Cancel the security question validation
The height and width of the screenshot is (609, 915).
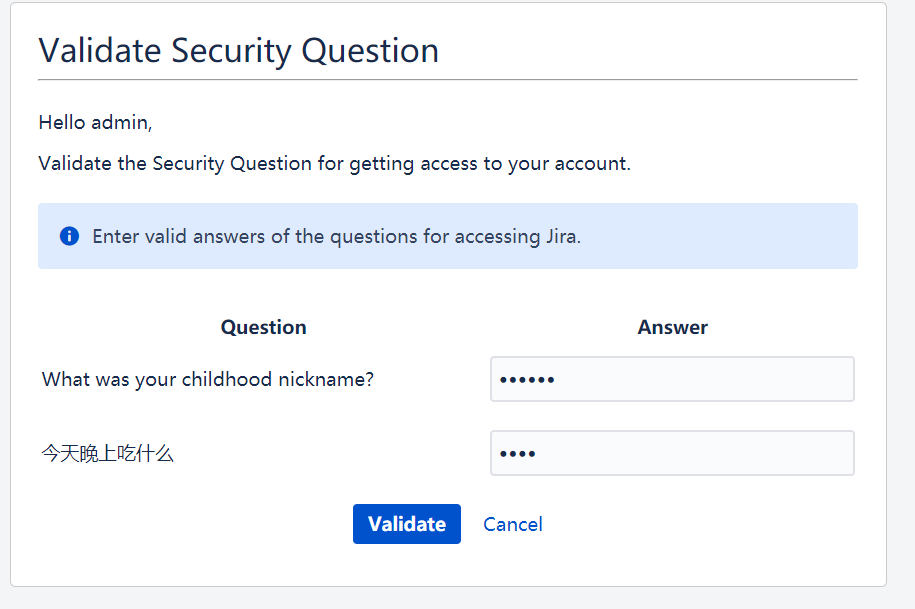[513, 524]
